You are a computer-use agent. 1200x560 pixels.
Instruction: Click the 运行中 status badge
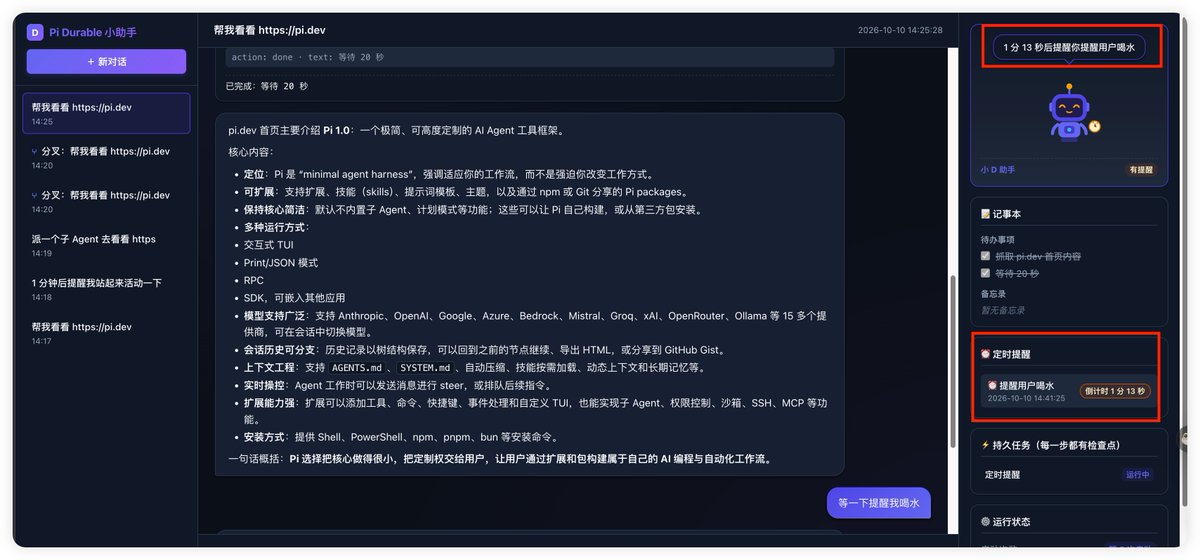click(1138, 475)
